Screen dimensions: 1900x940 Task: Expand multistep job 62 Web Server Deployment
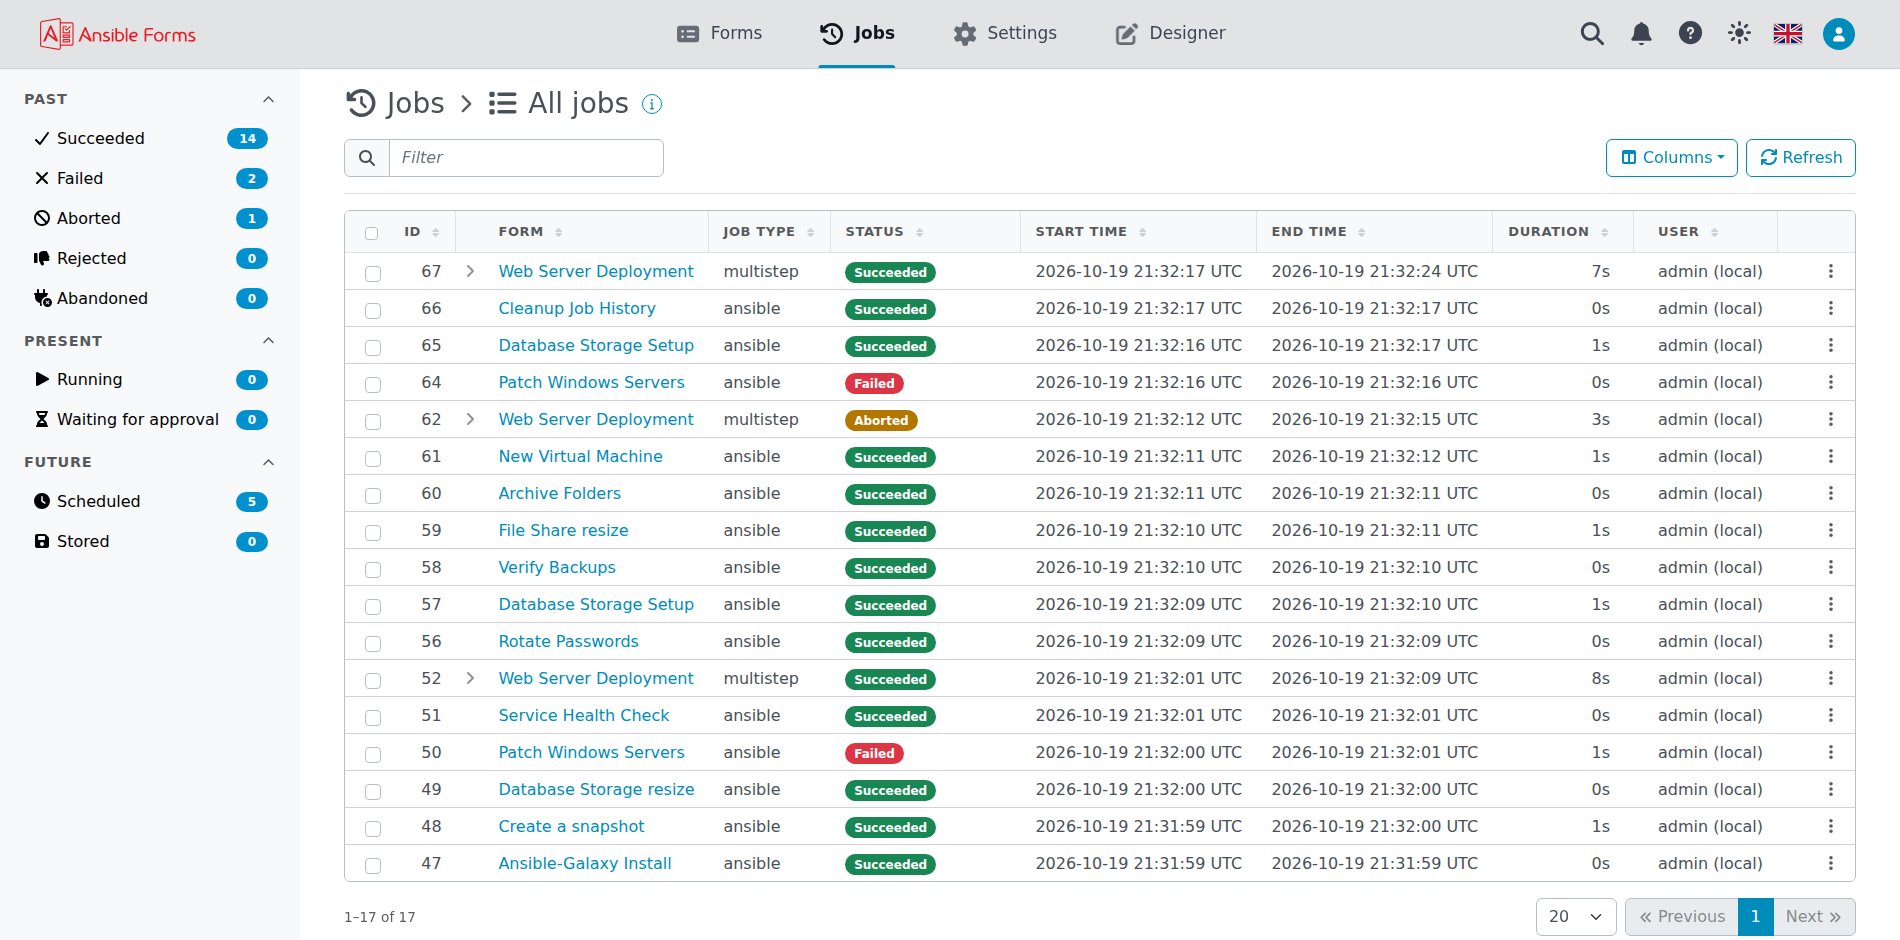[x=470, y=419]
